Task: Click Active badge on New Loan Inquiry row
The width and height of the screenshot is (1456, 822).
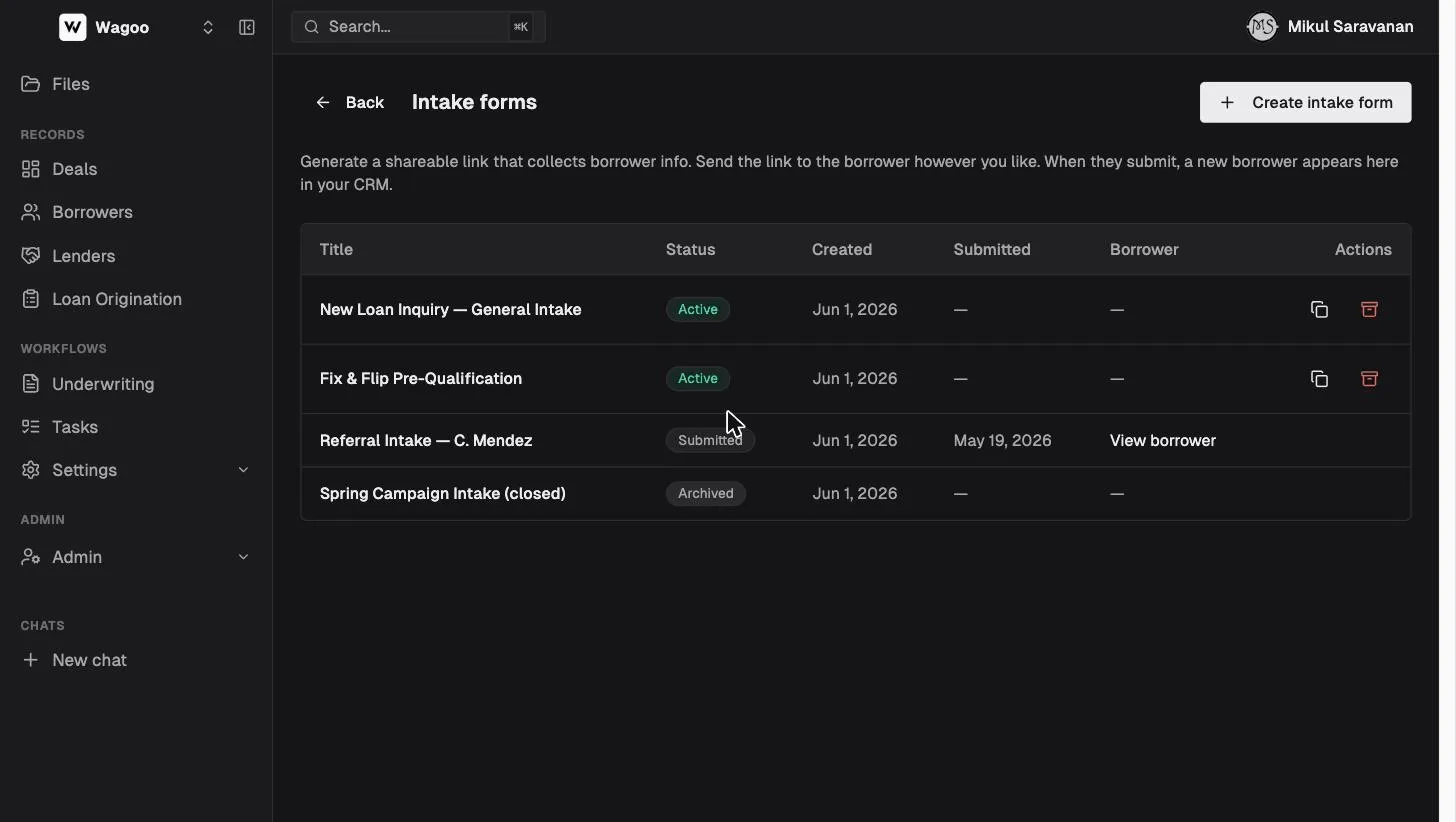Action: [x=698, y=309]
